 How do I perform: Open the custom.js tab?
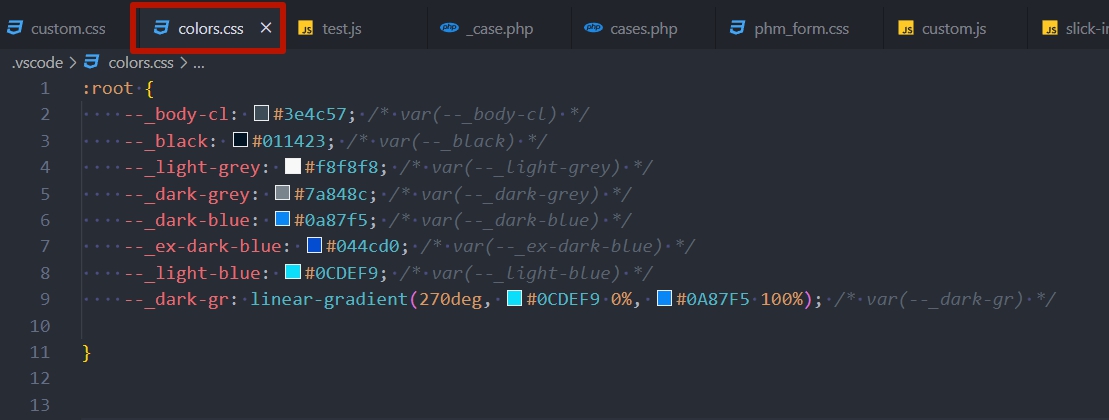954,28
